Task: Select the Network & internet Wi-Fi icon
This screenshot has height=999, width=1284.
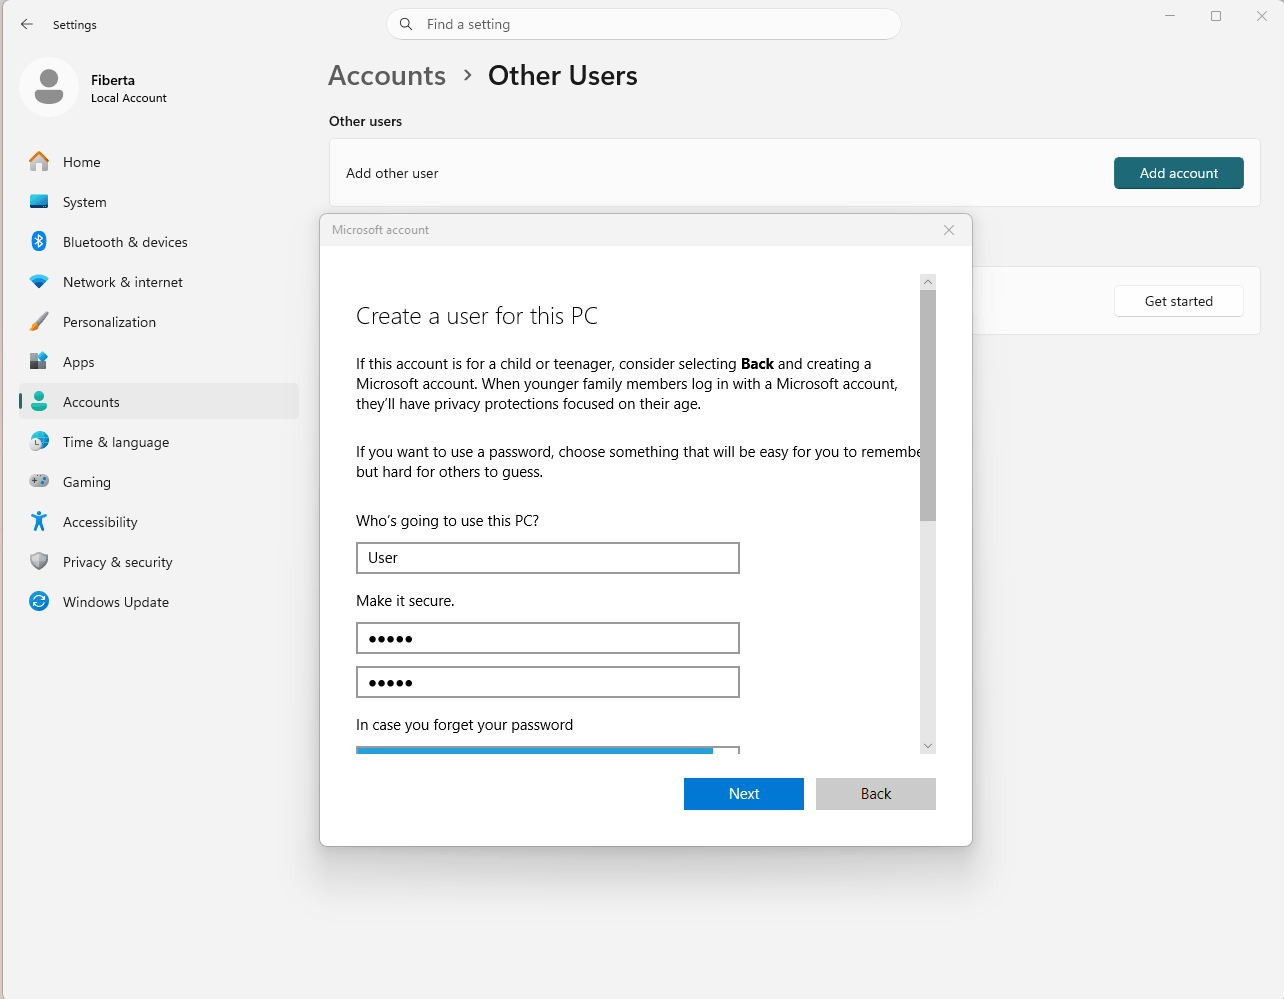Action: (39, 282)
